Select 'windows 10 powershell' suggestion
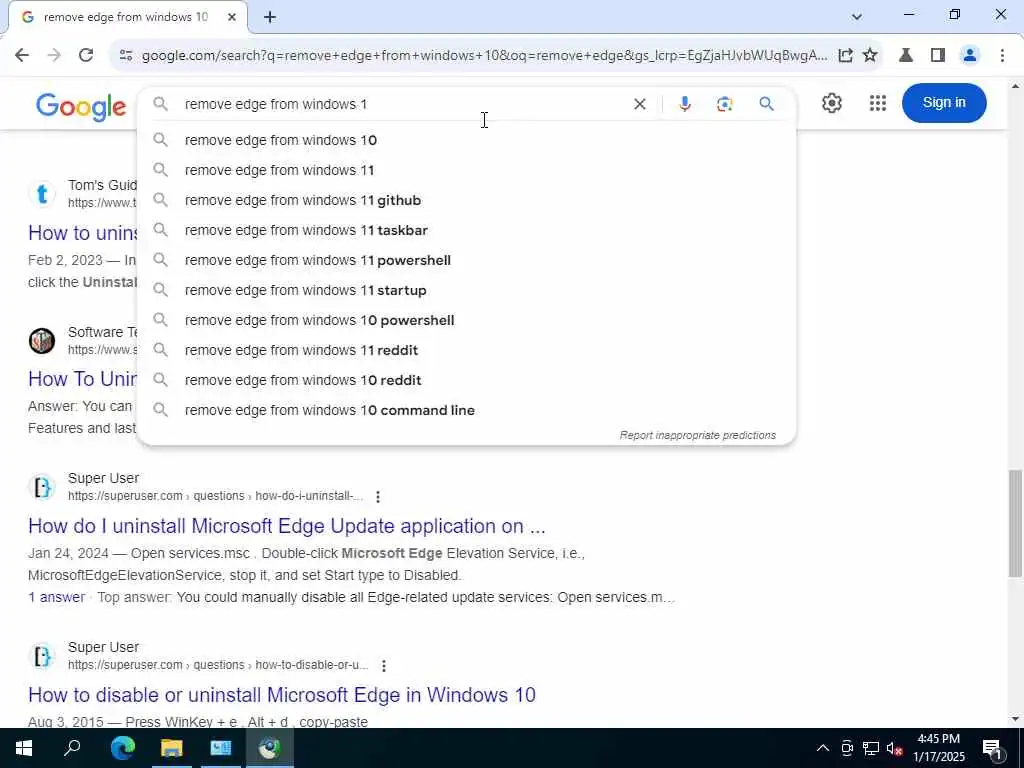Viewport: 1024px width, 768px height. click(x=467, y=321)
